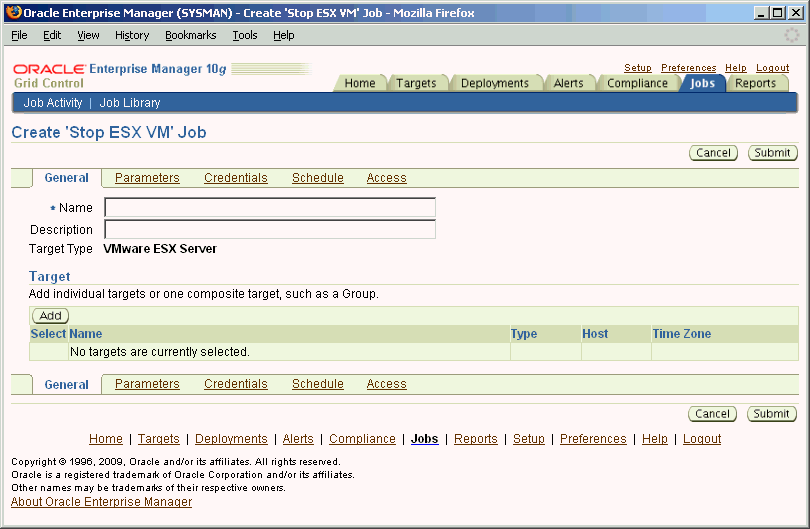This screenshot has height=529, width=810.
Task: Open the Job Library subtab
Action: coord(130,103)
